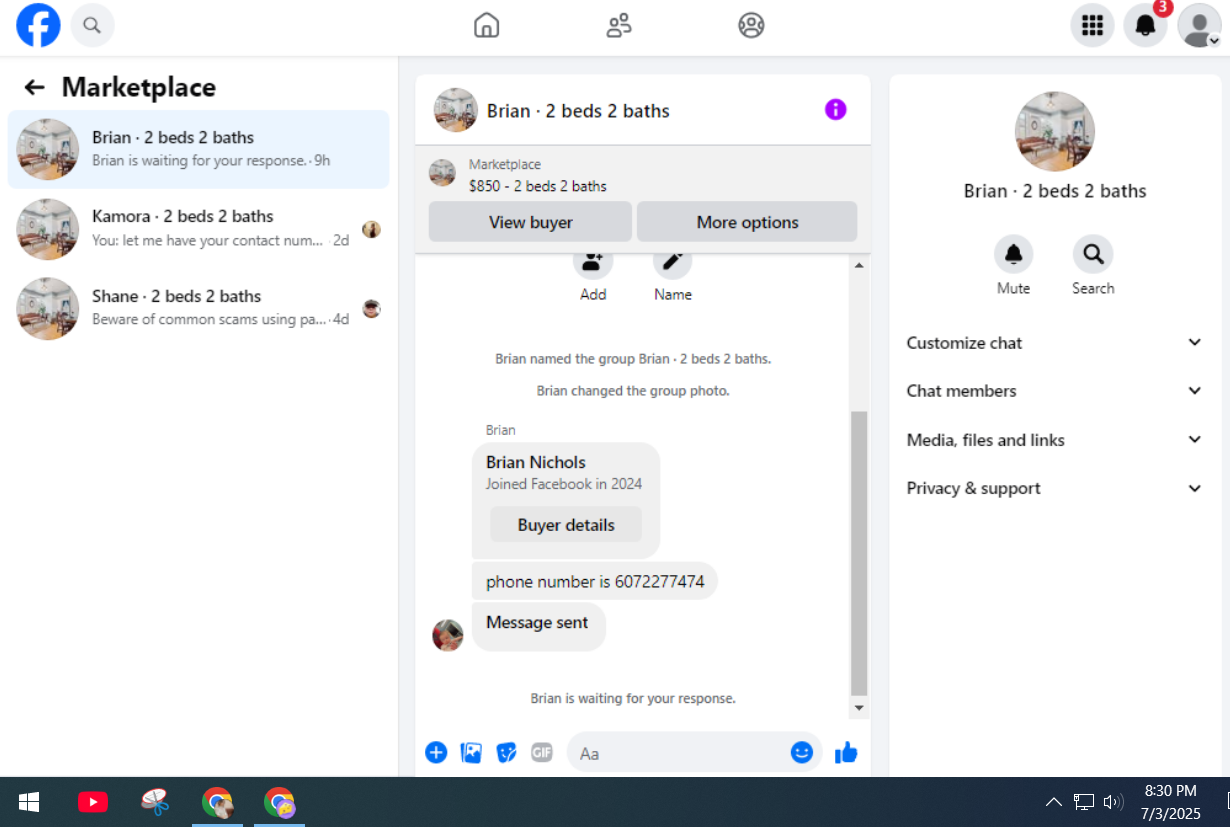Open the notifications bell with 3 alerts
Screen dimensions: 1230x827
coord(1146,25)
